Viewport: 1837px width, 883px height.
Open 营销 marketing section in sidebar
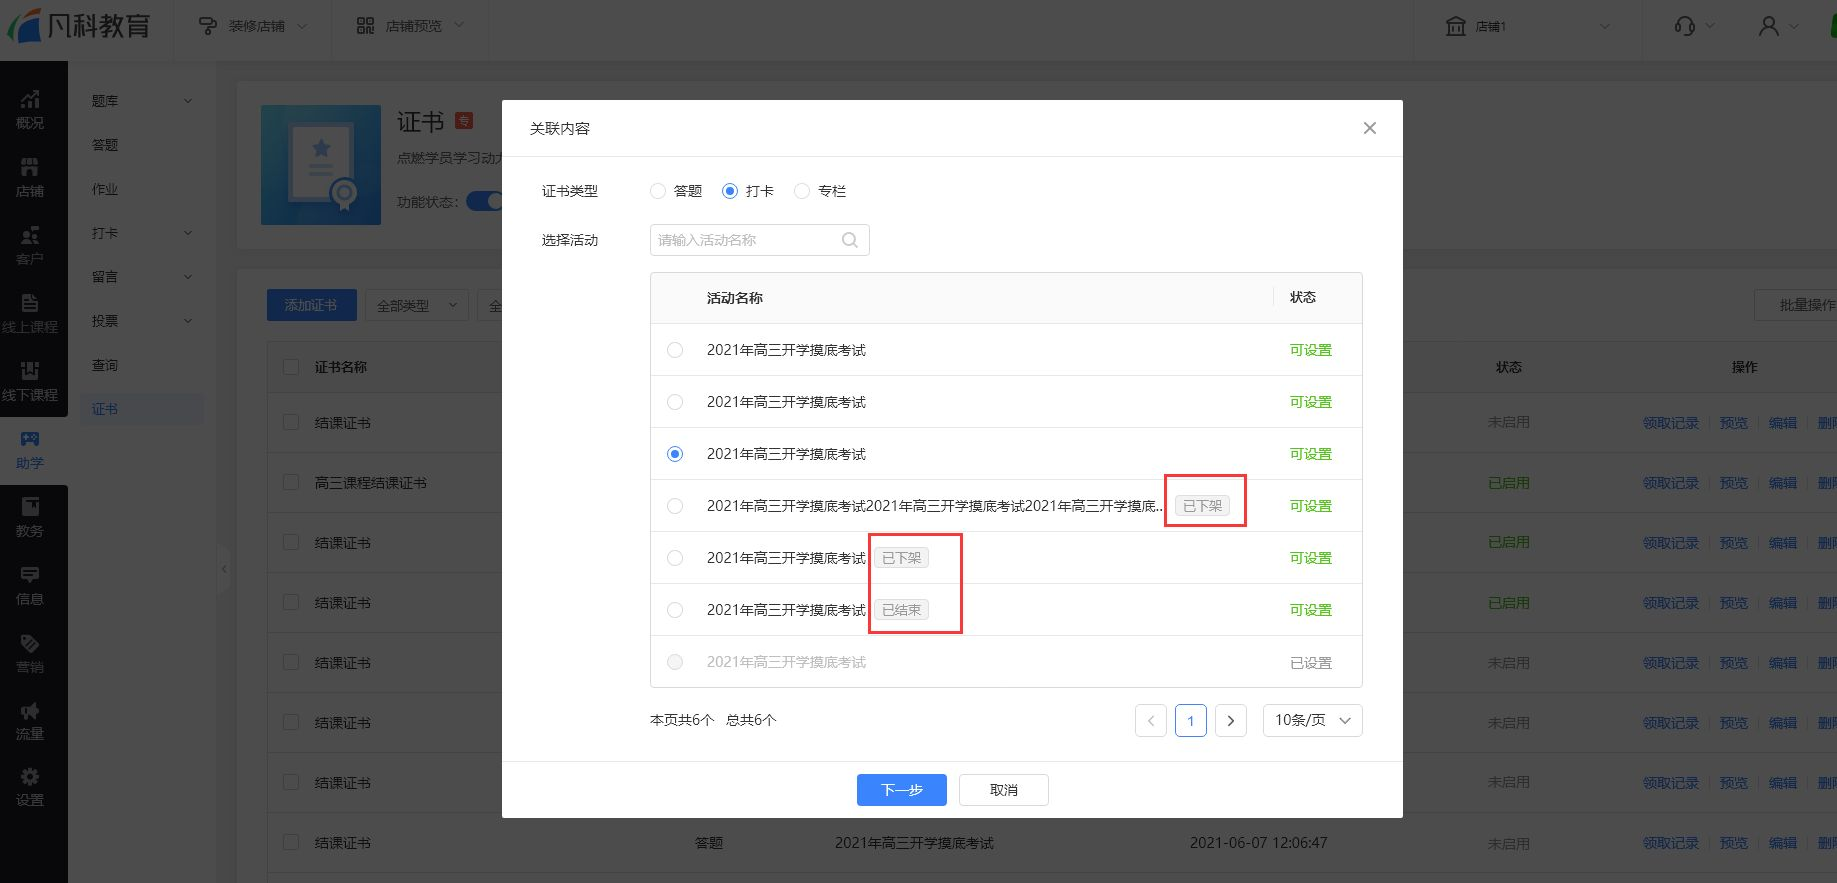coord(30,654)
